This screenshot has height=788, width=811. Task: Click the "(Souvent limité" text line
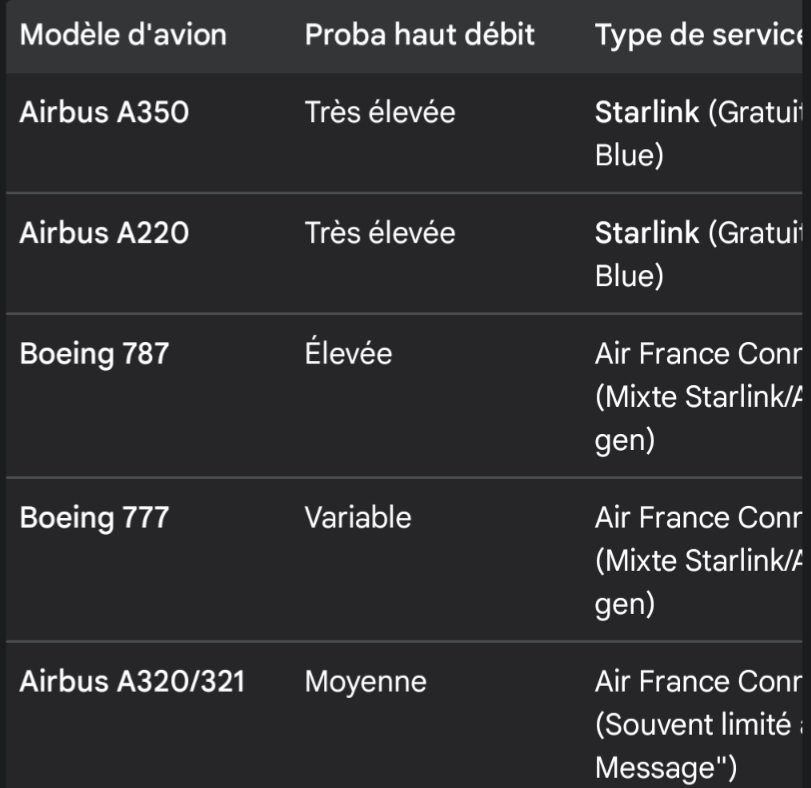(x=699, y=726)
